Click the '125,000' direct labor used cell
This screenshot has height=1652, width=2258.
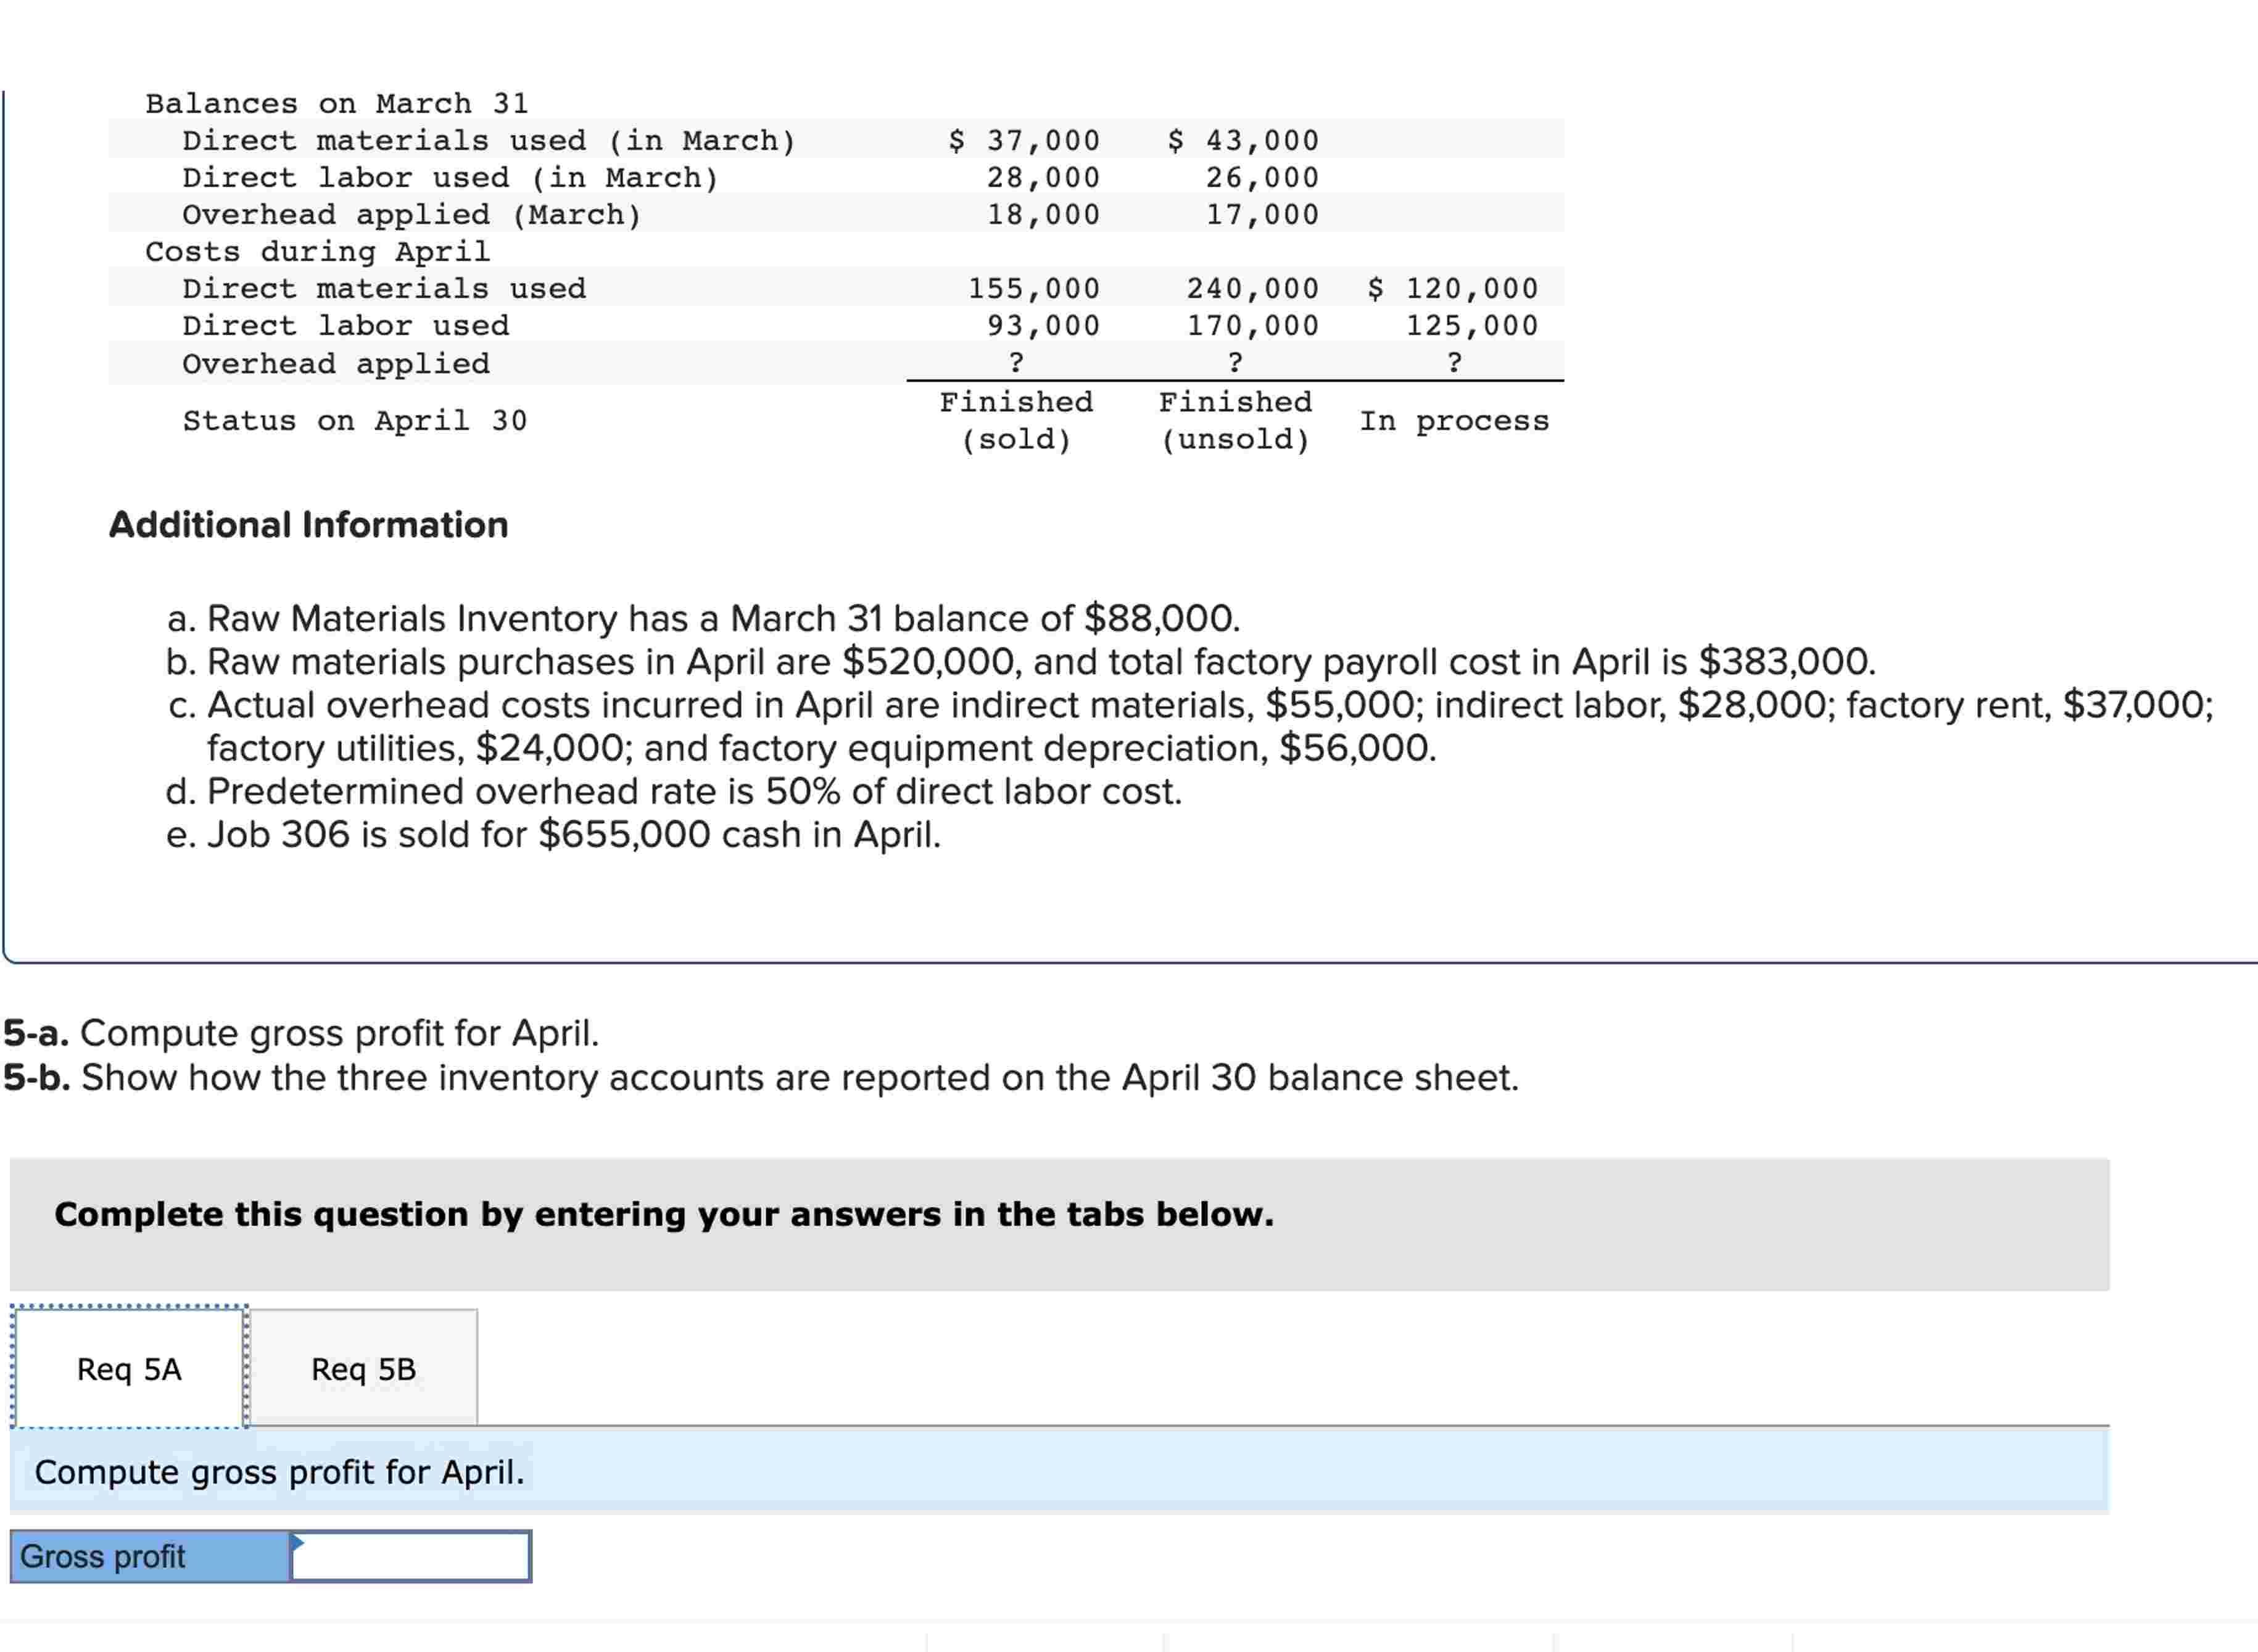pos(1472,325)
